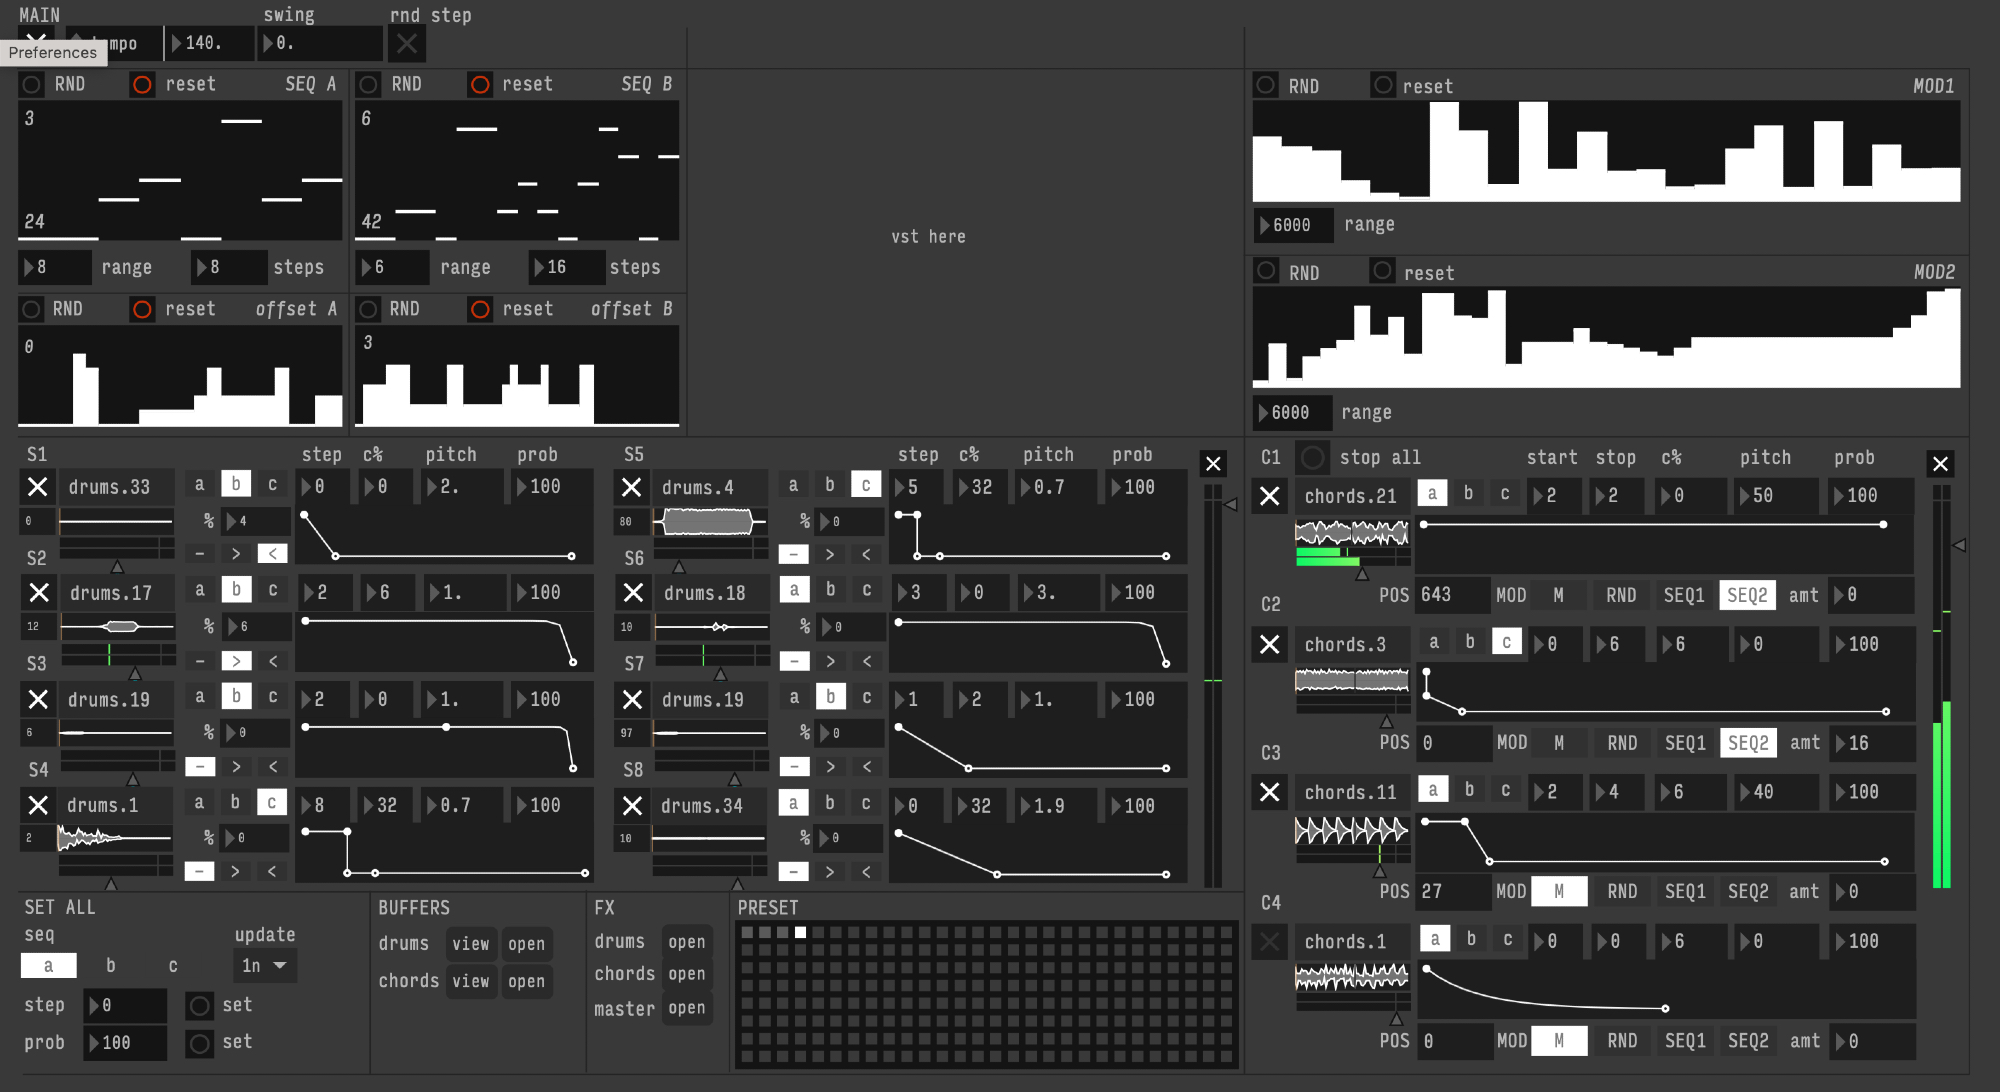
Task: Toggle the red reset circle for SEQ B
Action: pyautogui.click(x=480, y=84)
